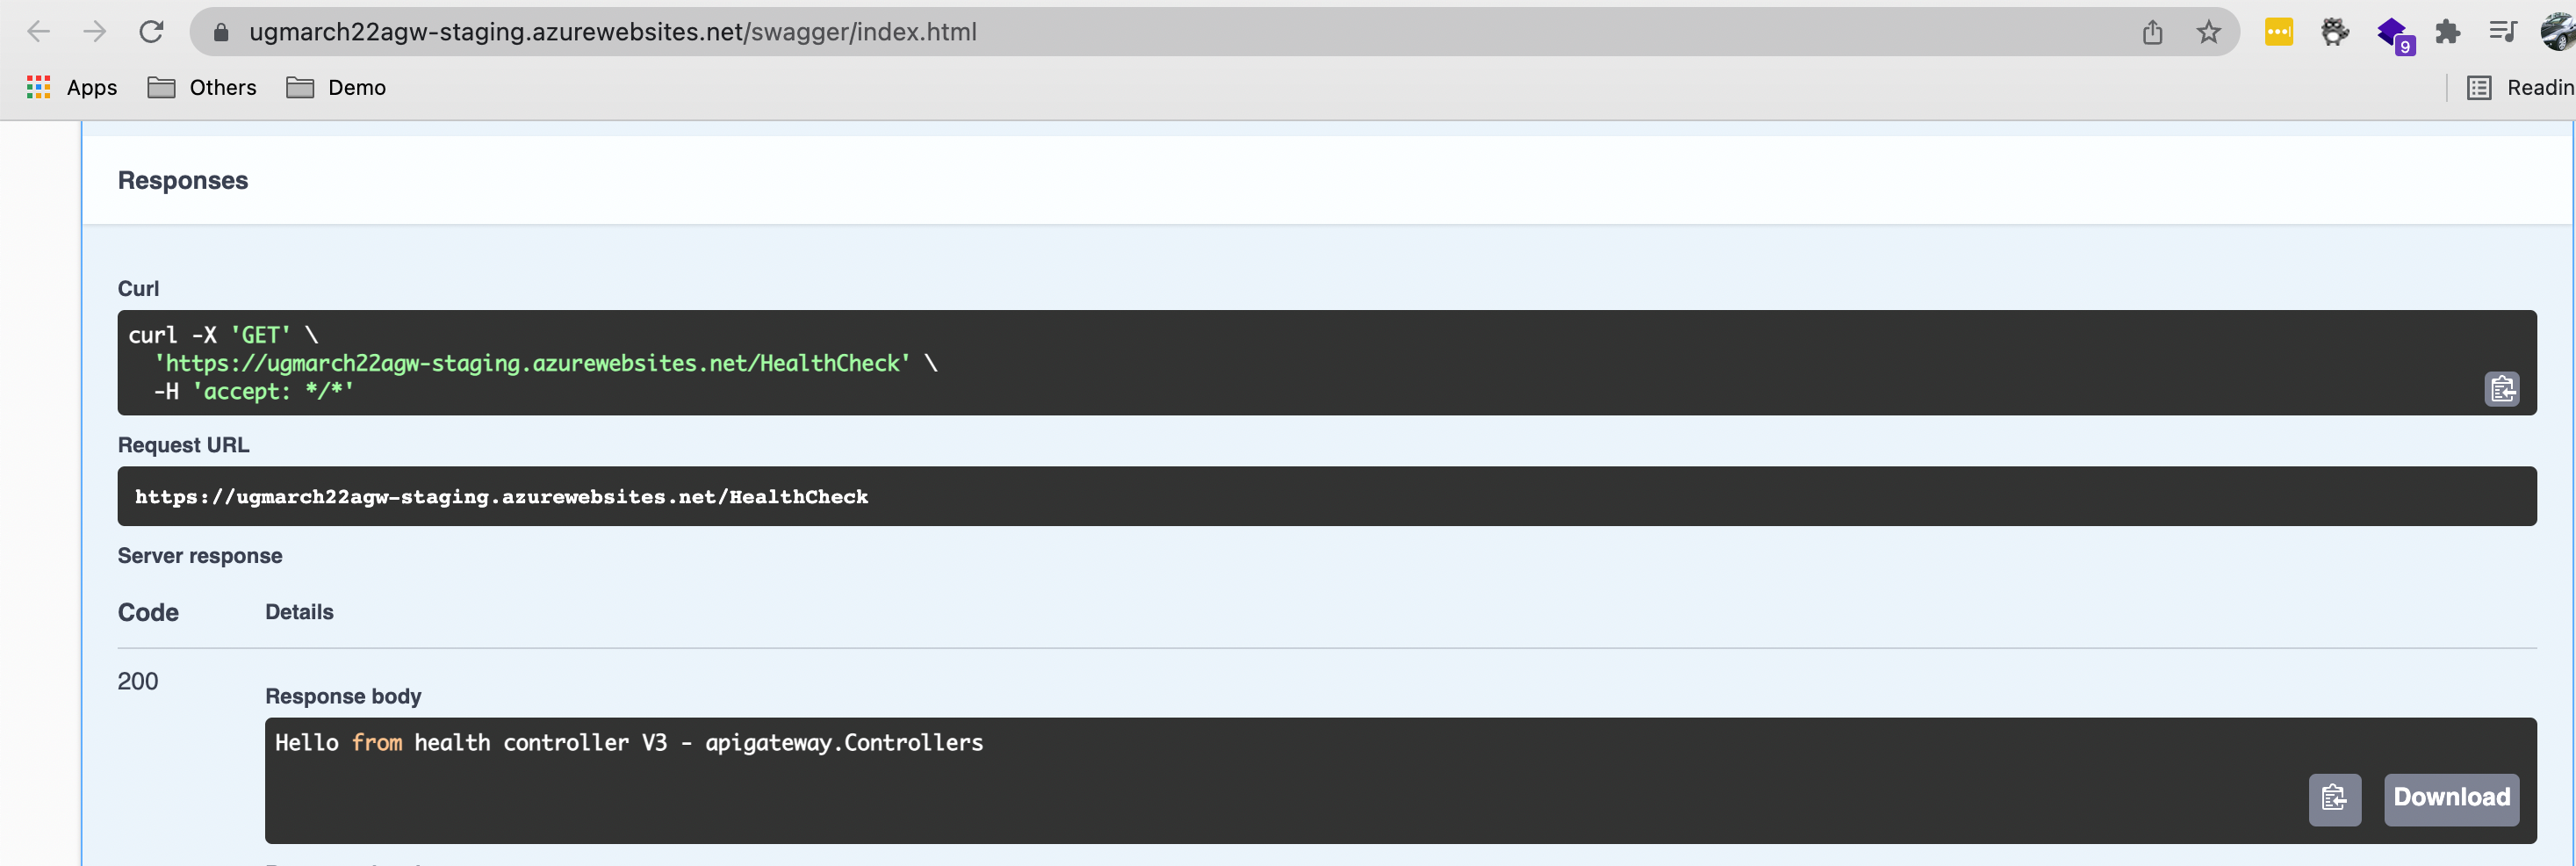Bookmark this page with star icon
Image resolution: width=2576 pixels, height=866 pixels.
[x=2208, y=32]
